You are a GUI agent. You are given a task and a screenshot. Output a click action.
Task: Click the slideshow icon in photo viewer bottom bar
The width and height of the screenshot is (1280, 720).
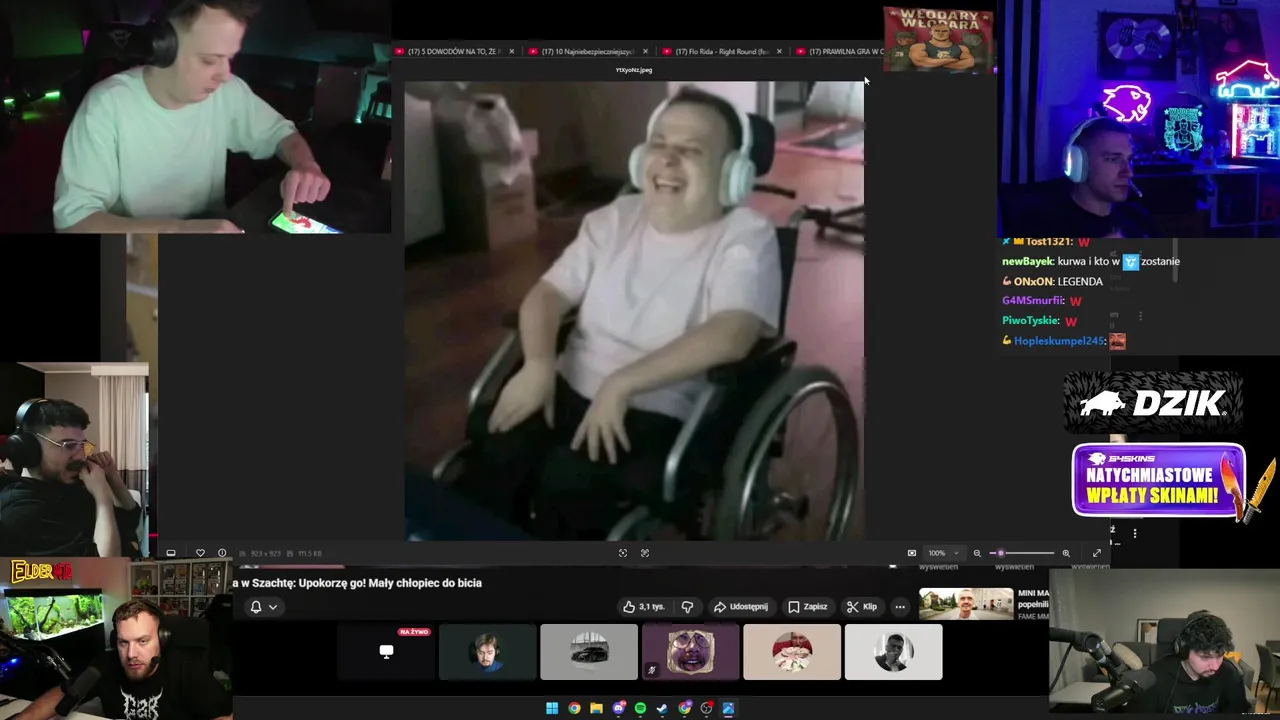[171, 553]
